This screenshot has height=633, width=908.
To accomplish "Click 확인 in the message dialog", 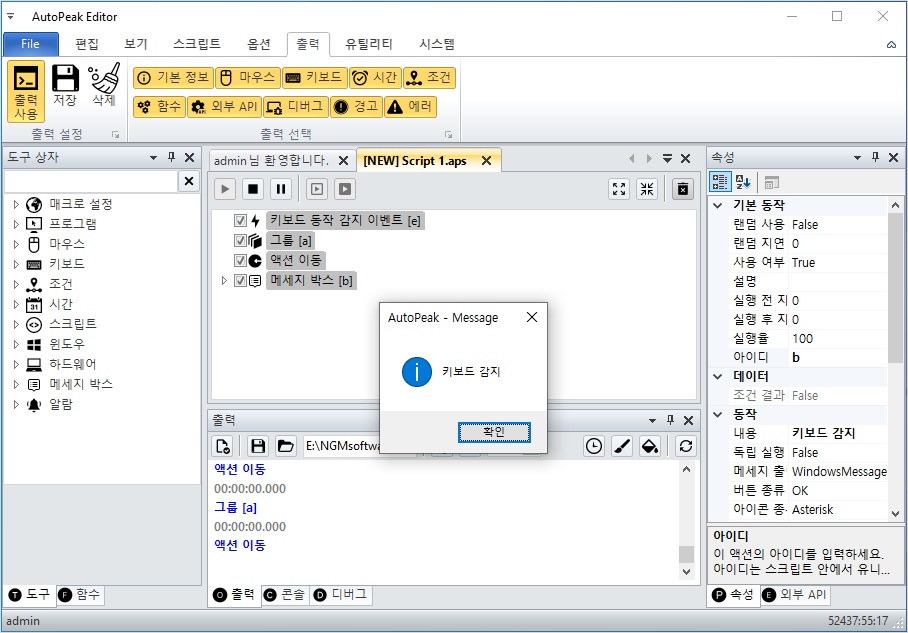I will tap(494, 432).
